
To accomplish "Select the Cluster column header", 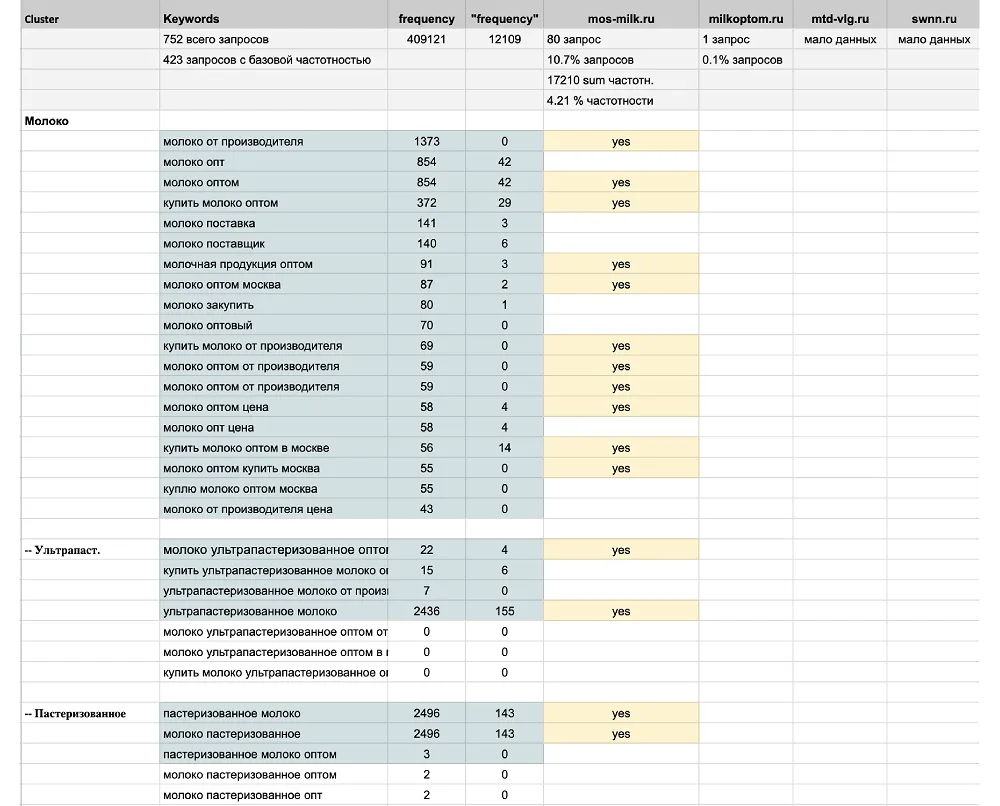I will 41,19.
